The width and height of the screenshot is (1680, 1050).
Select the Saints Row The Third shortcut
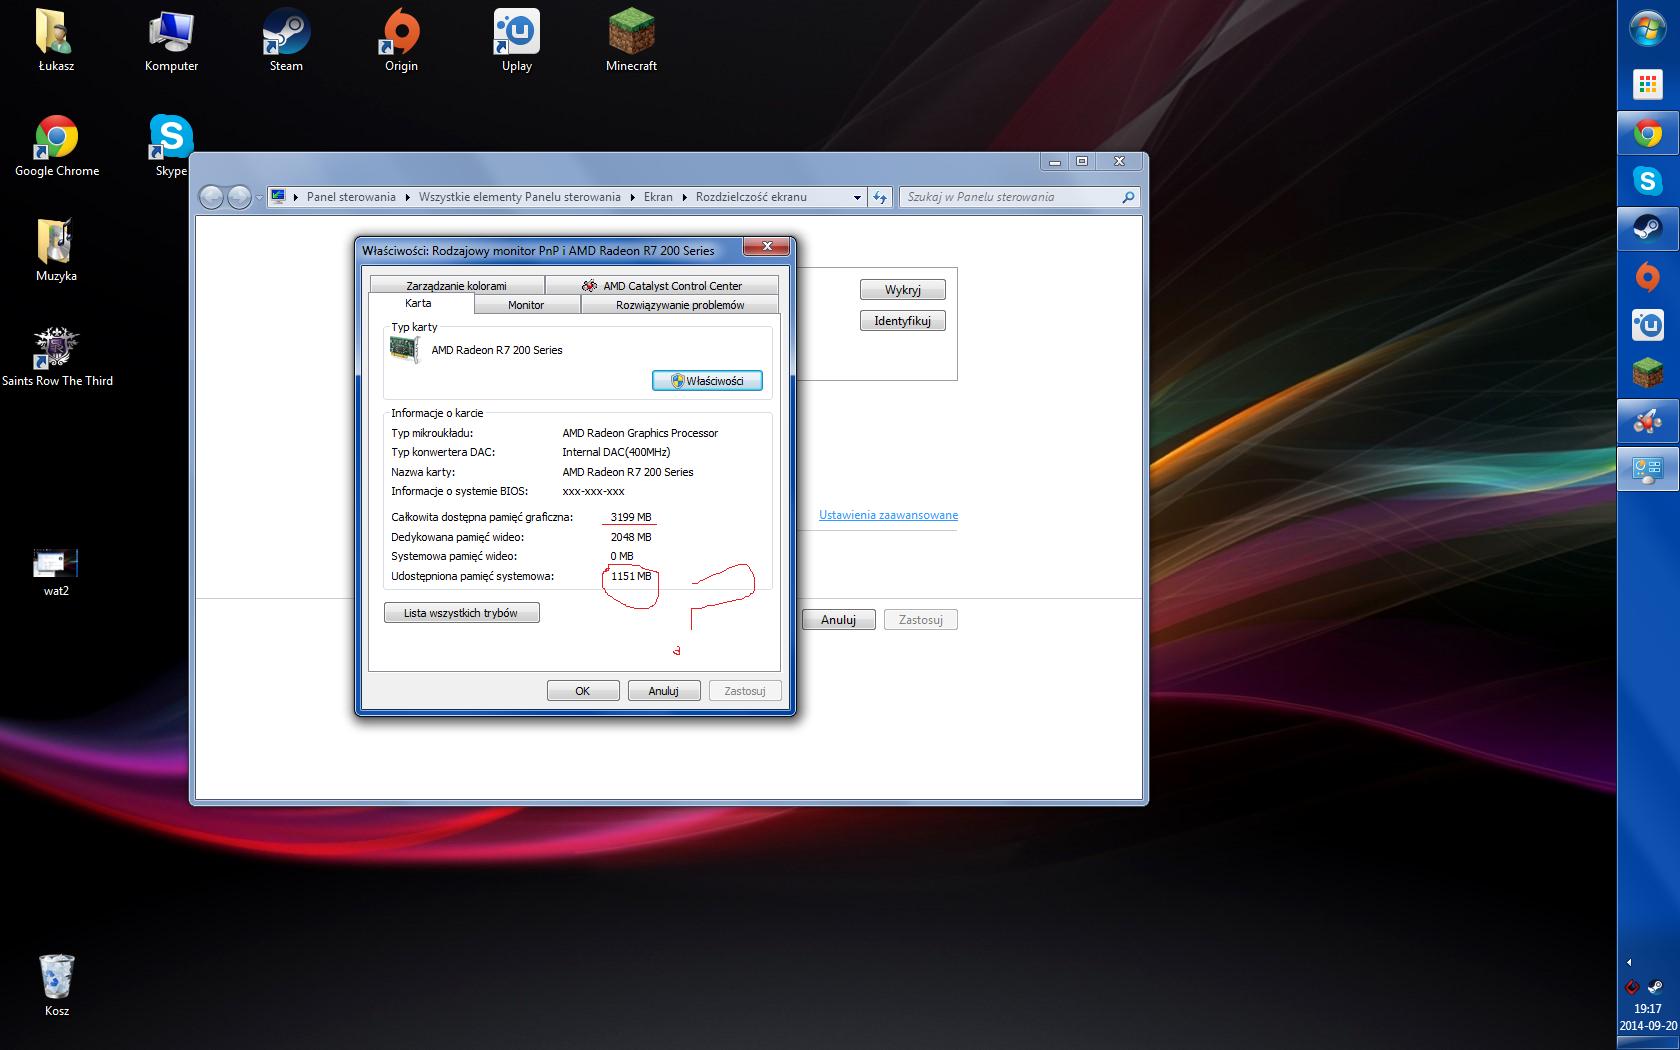(57, 356)
